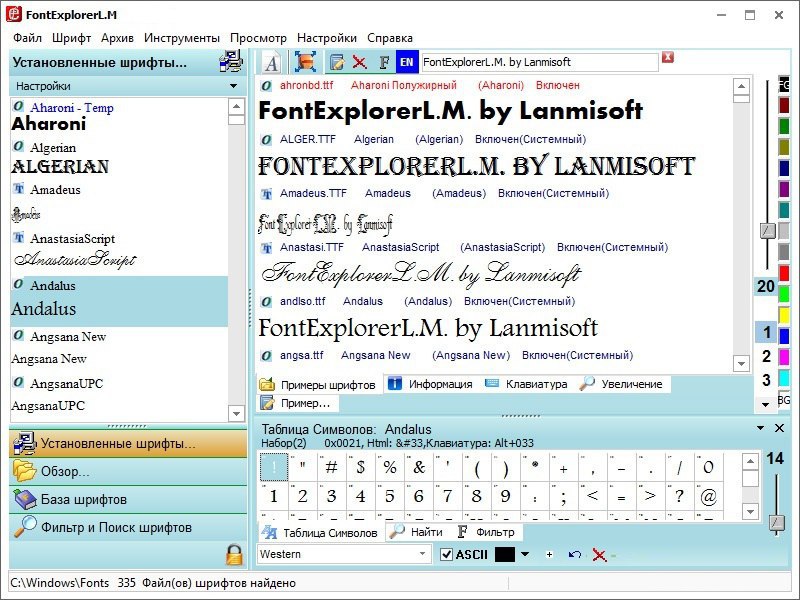The image size is (800, 600).
Task: Click the 'F' font toolbar icon
Action: tap(384, 62)
